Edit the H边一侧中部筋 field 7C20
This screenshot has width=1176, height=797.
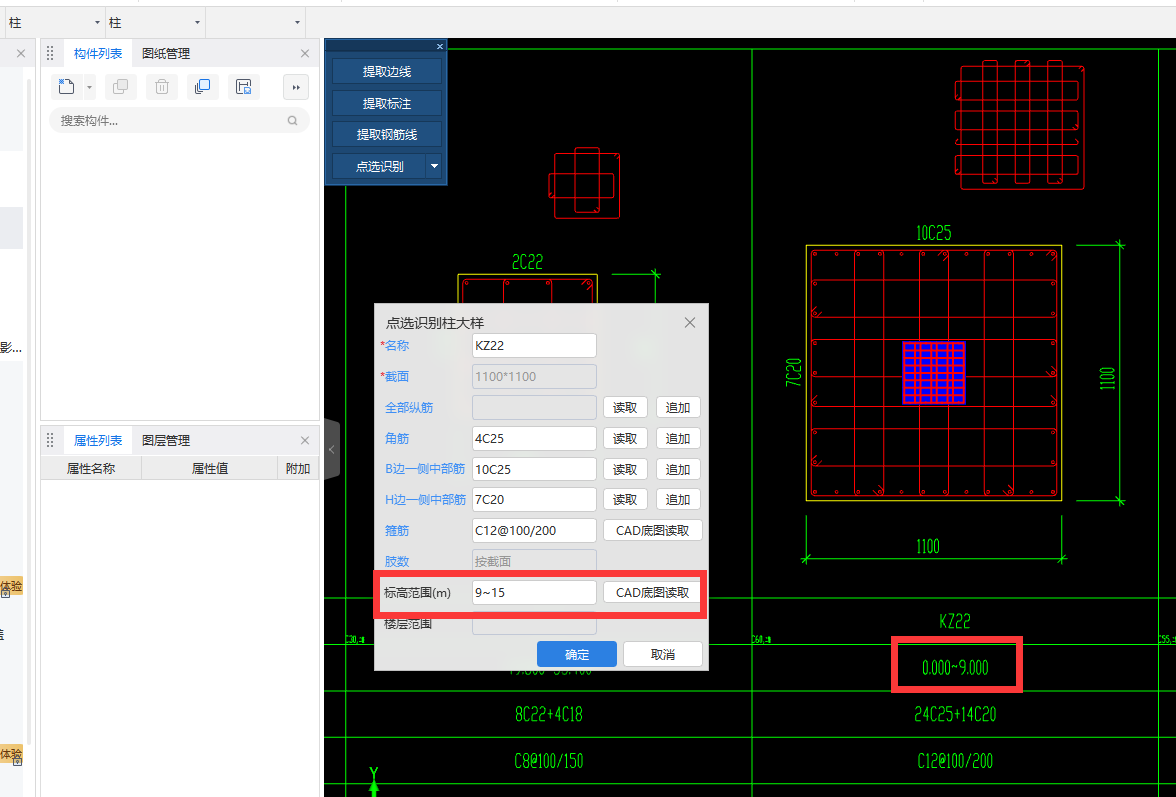click(534, 499)
